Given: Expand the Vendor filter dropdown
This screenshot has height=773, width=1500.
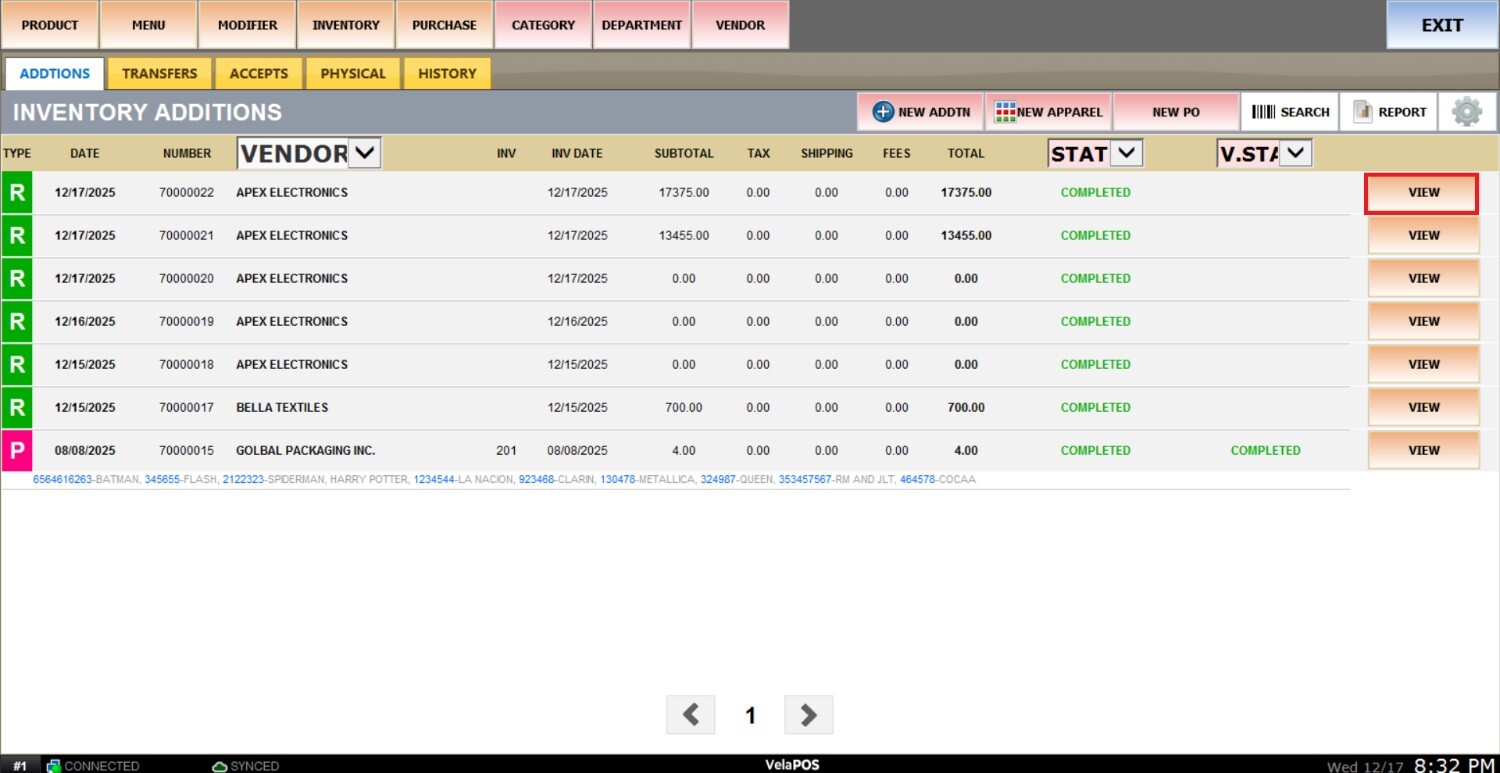Looking at the screenshot, I should tap(365, 153).
